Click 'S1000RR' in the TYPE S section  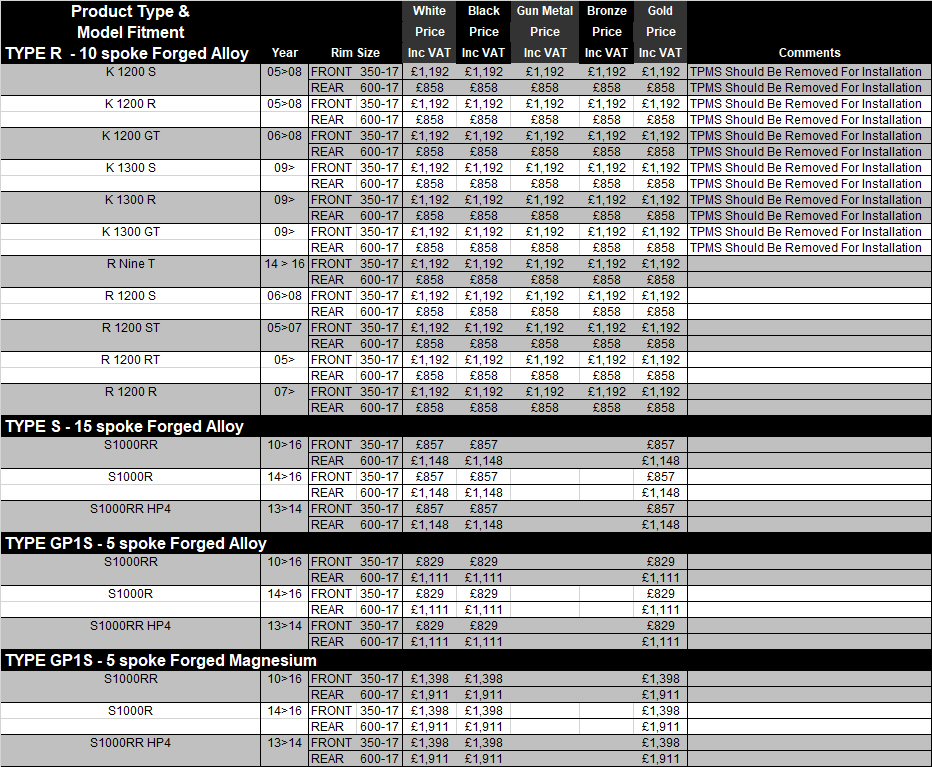[130, 445]
